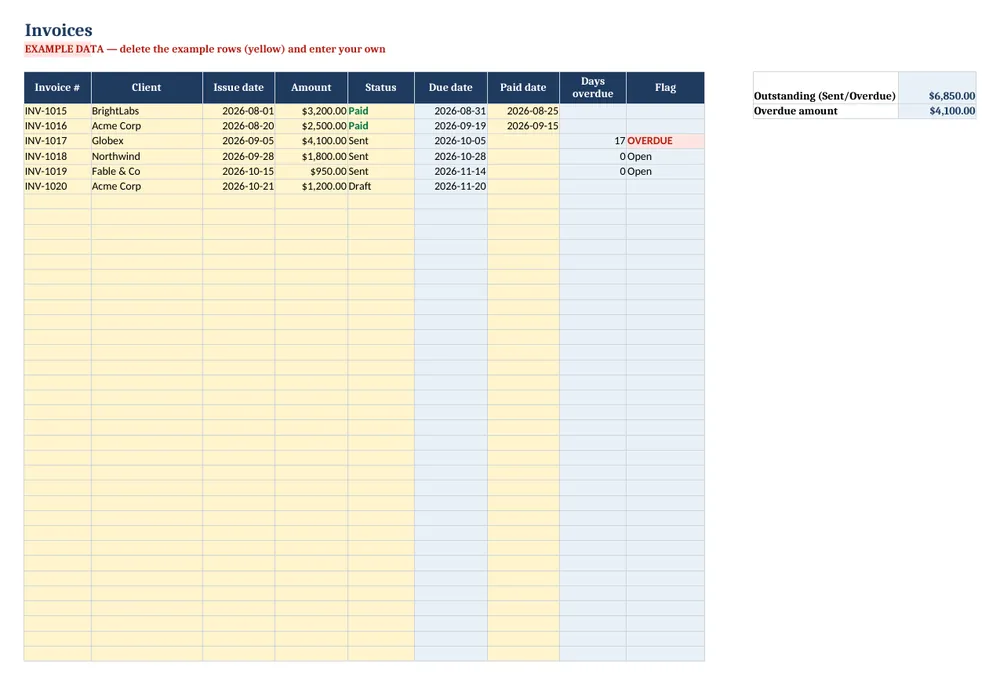Click issue date 2026-08-01
Viewport: 1000px width, 685px height.
239,111
